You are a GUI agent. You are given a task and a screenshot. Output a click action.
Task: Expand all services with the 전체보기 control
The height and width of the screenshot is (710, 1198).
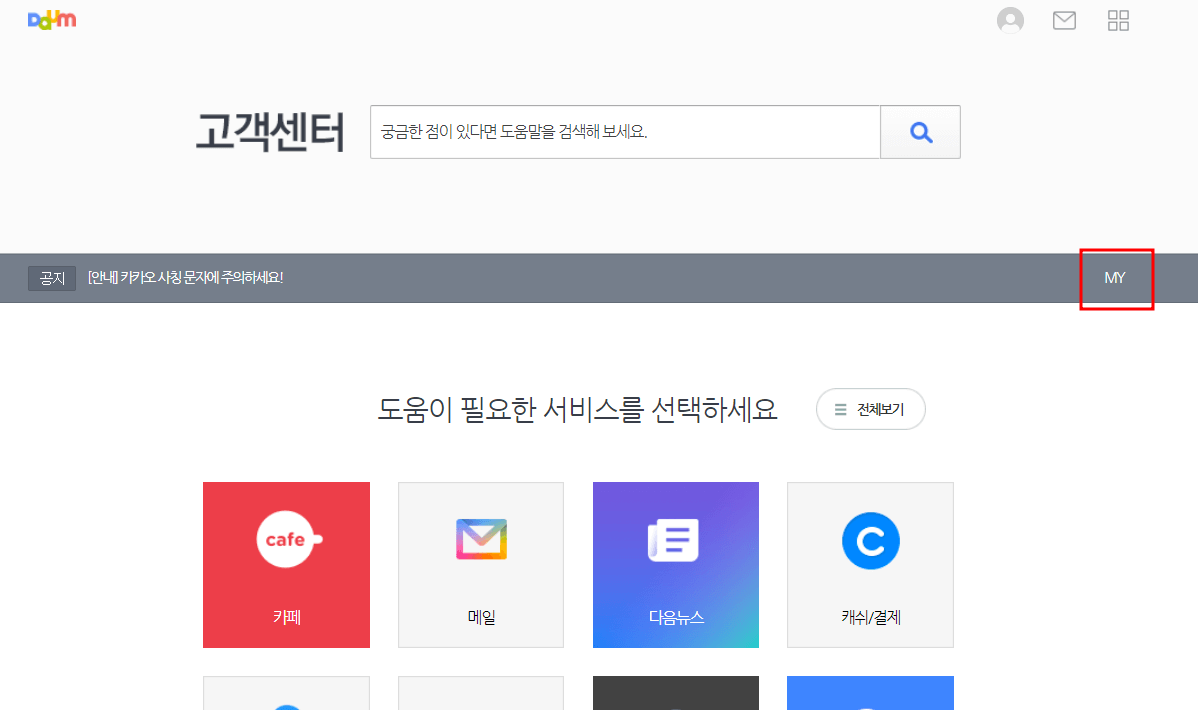(870, 408)
